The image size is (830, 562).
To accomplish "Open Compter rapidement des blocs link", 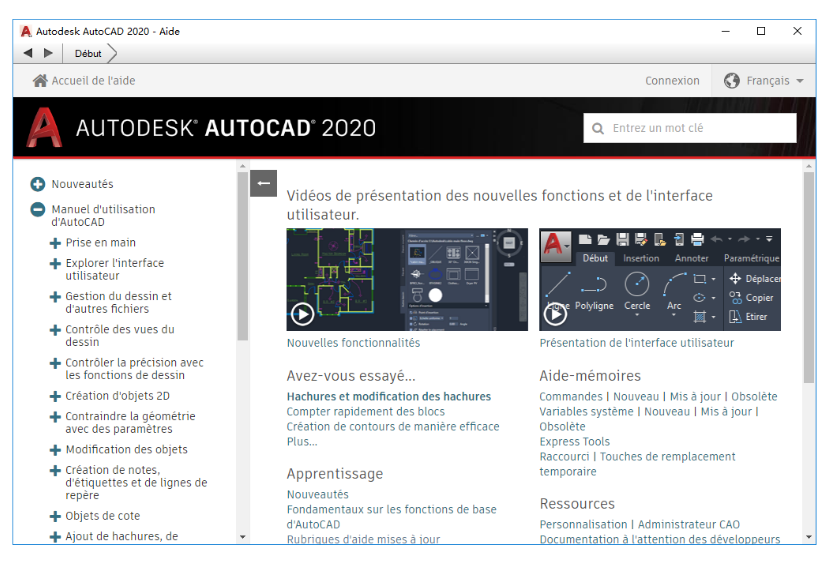I will [x=365, y=412].
